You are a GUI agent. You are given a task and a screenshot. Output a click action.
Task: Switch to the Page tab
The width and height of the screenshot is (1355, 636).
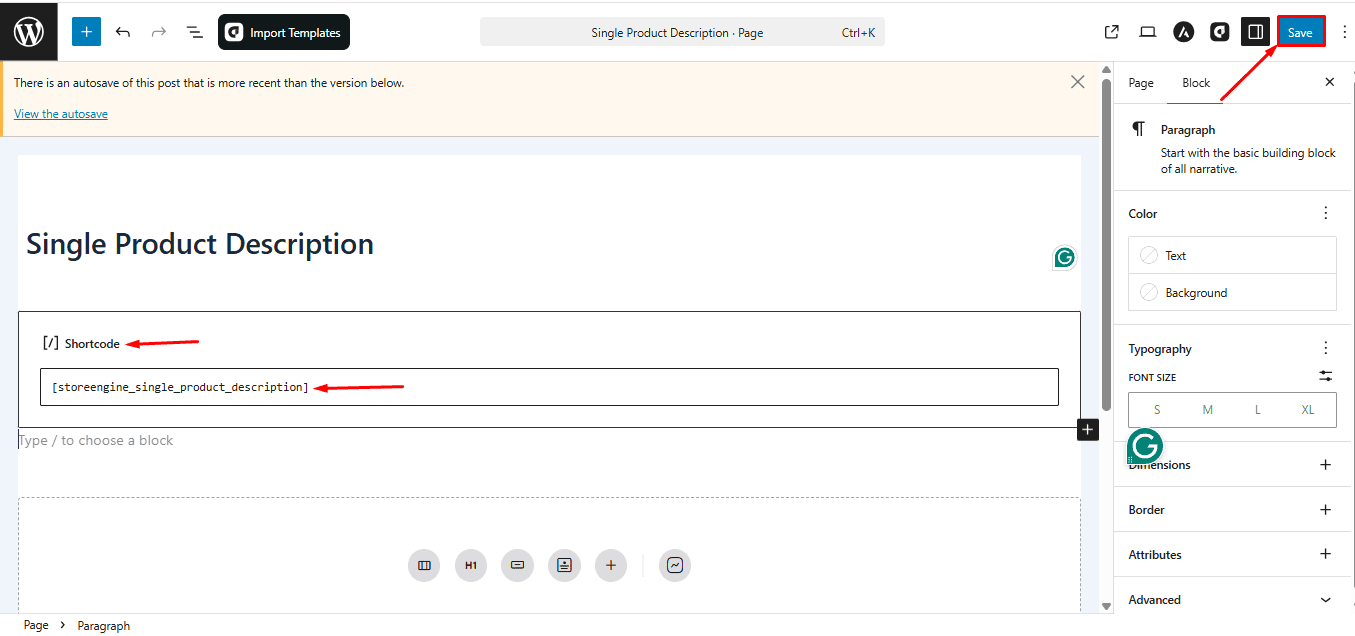point(1140,82)
